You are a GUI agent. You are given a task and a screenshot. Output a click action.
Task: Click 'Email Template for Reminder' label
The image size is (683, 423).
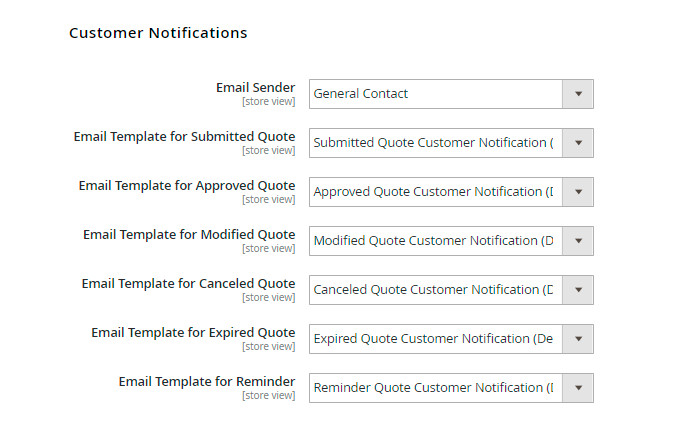point(207,382)
